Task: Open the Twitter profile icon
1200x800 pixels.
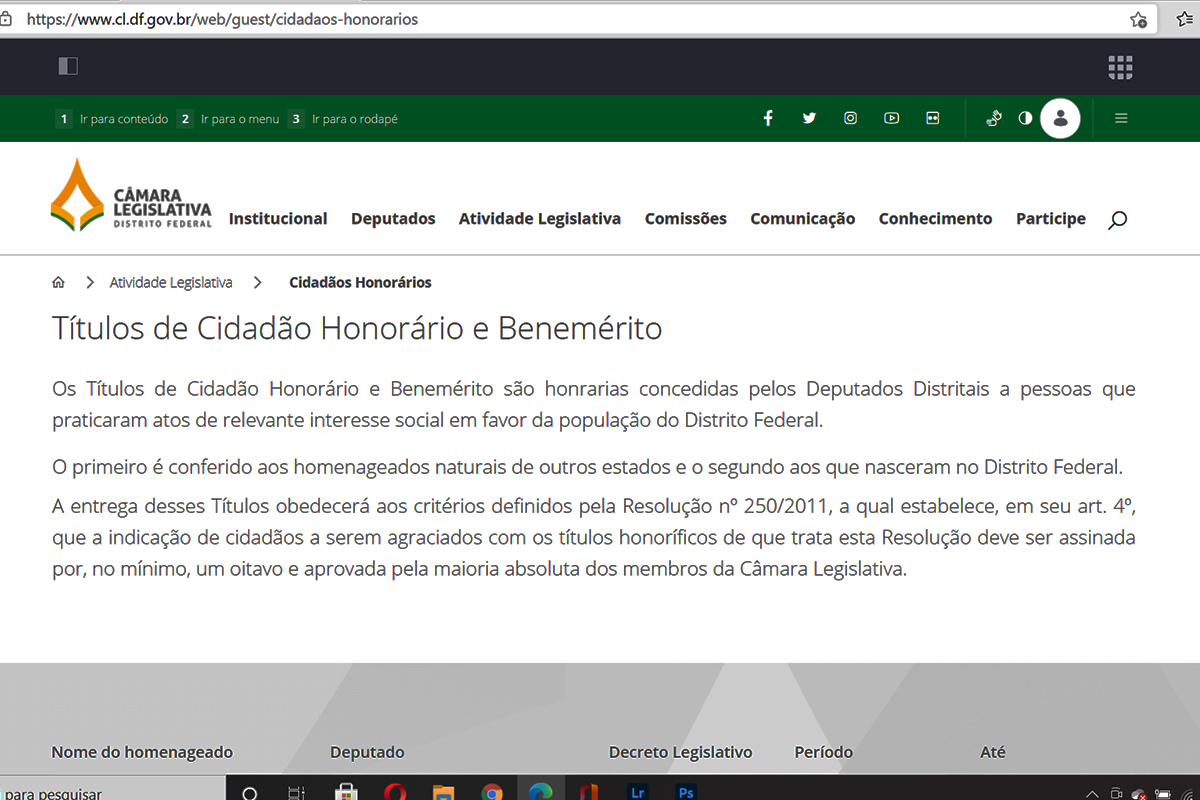Action: 809,118
